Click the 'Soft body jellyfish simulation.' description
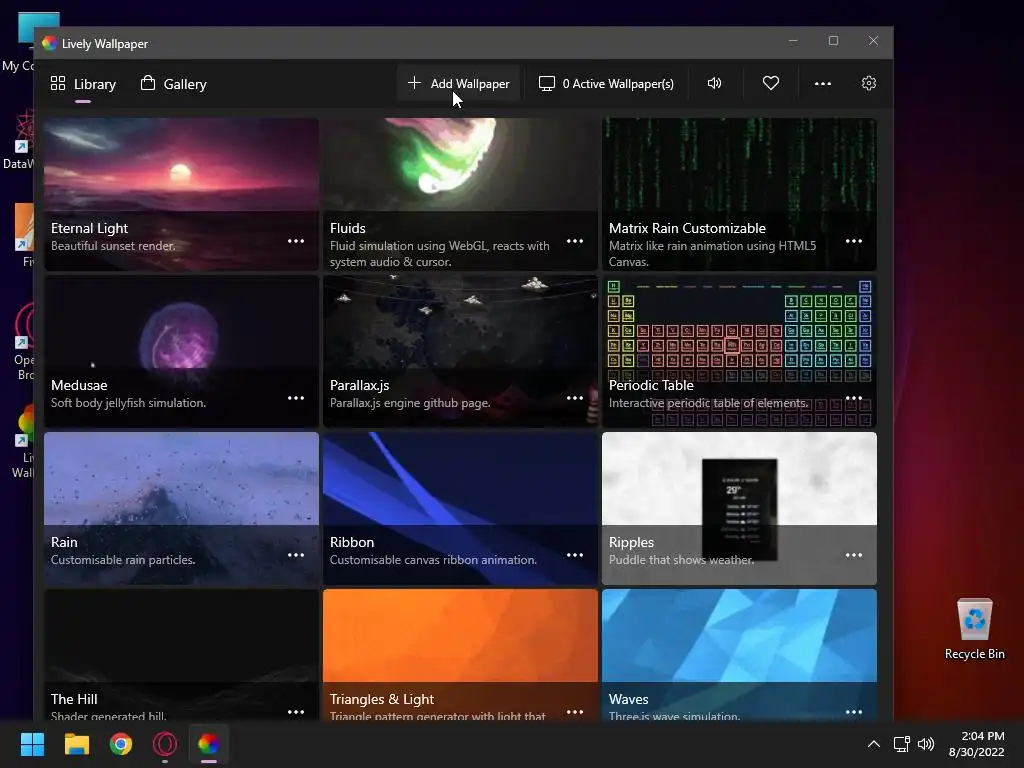The height and width of the screenshot is (768, 1024). (129, 403)
